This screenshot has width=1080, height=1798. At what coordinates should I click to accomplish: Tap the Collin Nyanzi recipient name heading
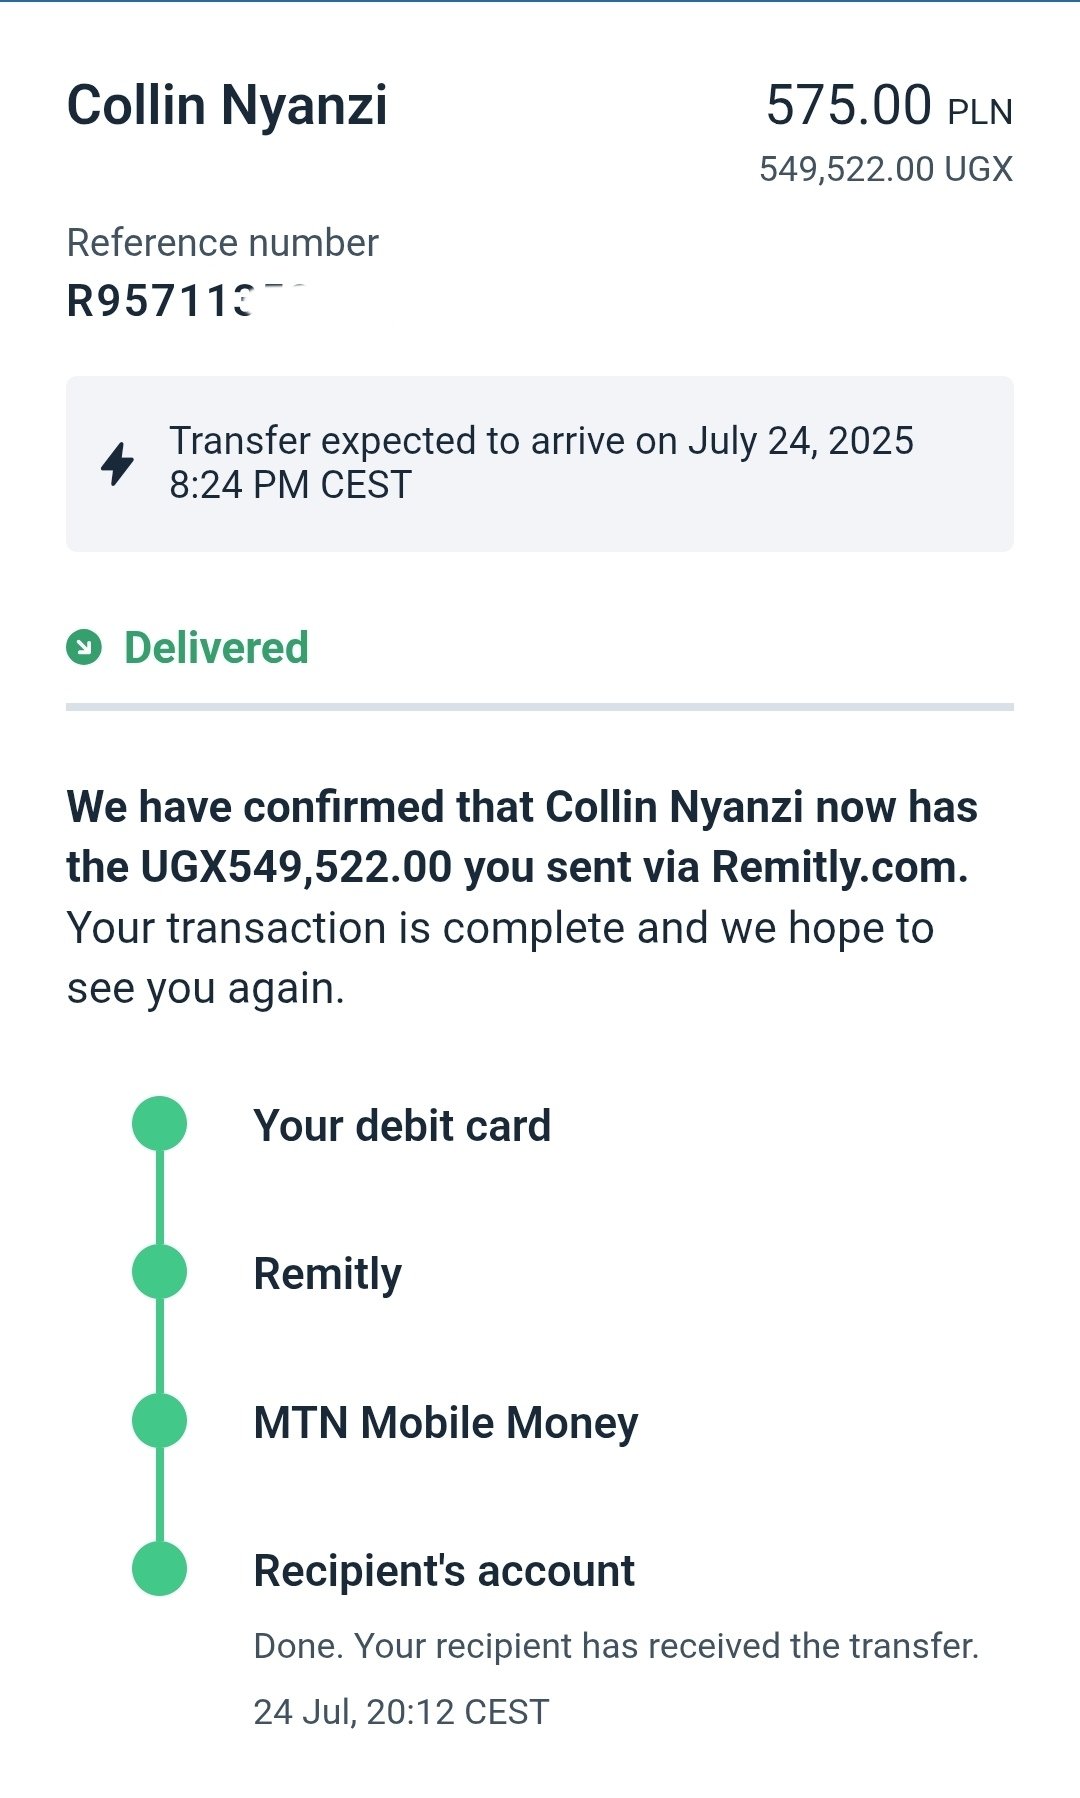[x=227, y=106]
